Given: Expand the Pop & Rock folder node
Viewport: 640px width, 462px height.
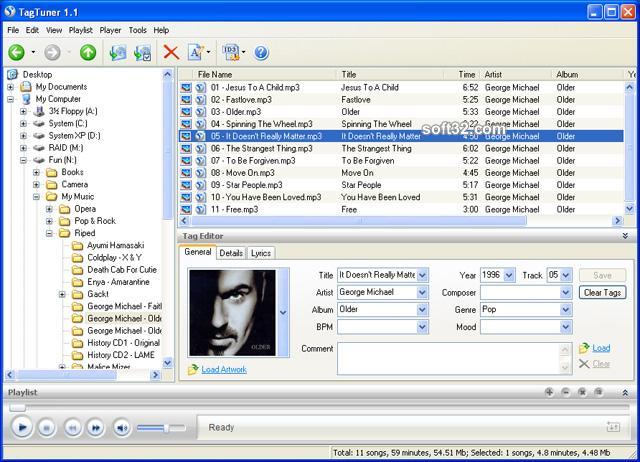Looking at the screenshot, I should [x=49, y=221].
